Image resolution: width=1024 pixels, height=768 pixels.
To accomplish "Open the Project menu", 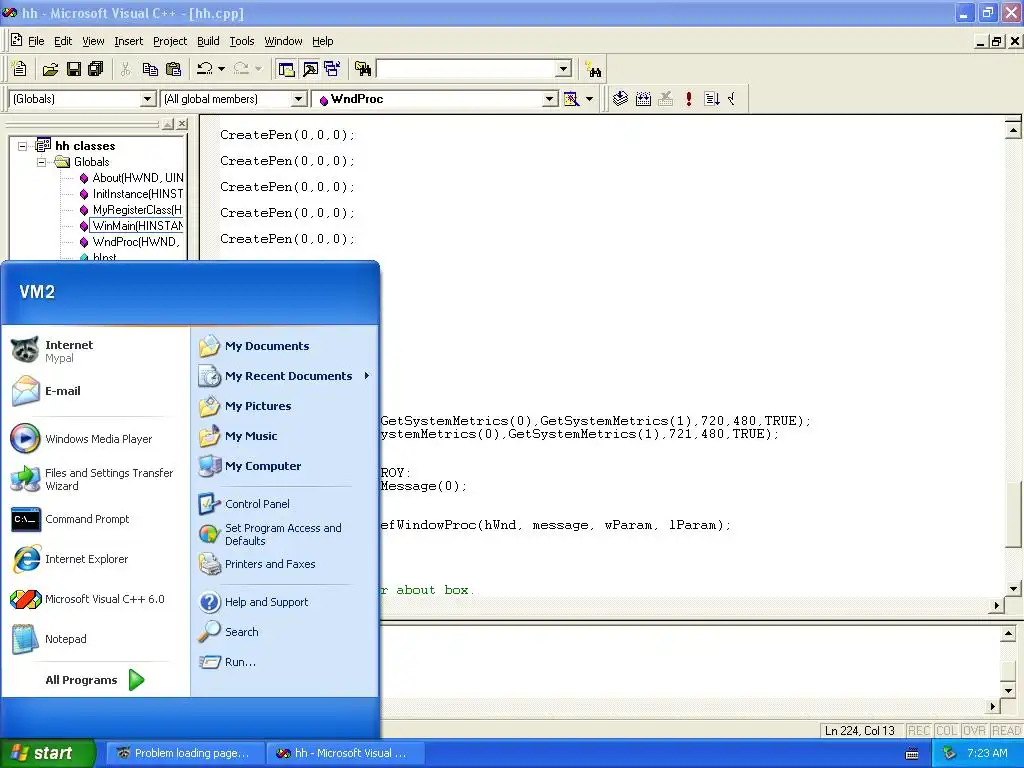I will click(x=170, y=41).
